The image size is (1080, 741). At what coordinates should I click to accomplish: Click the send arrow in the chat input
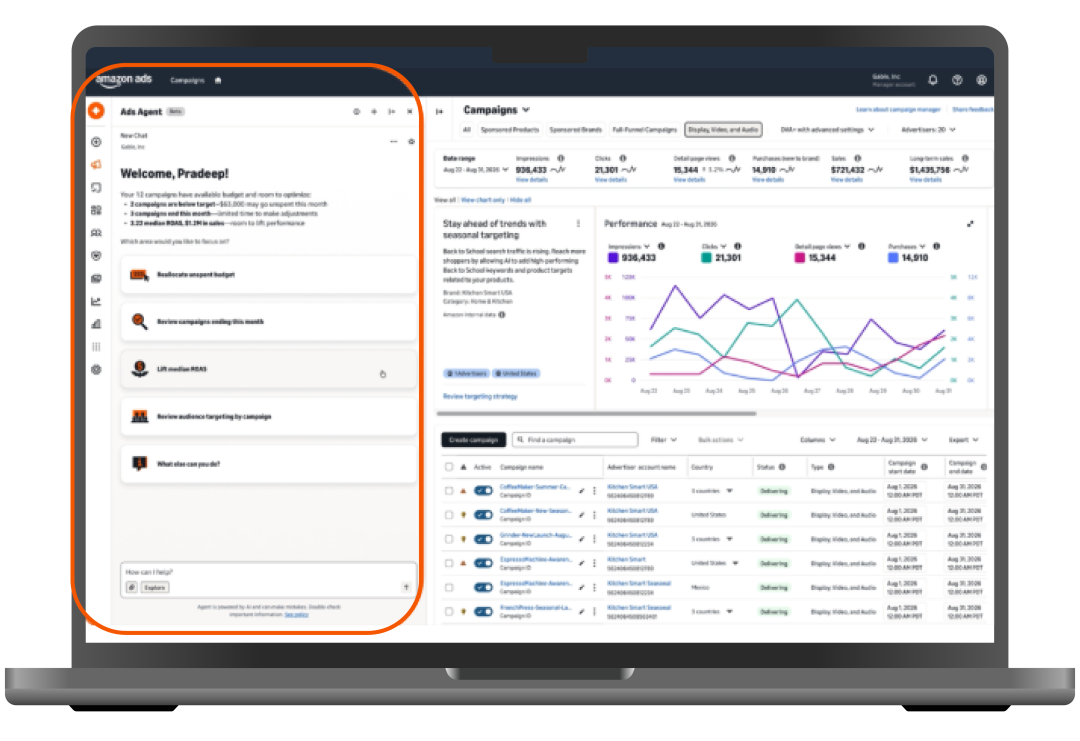[x=406, y=587]
